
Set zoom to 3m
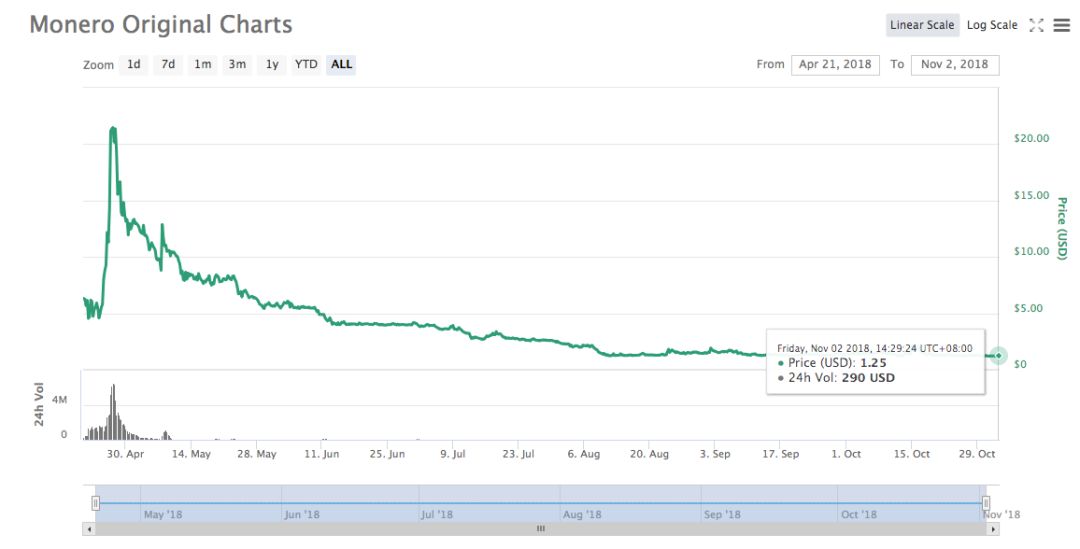coord(237,64)
